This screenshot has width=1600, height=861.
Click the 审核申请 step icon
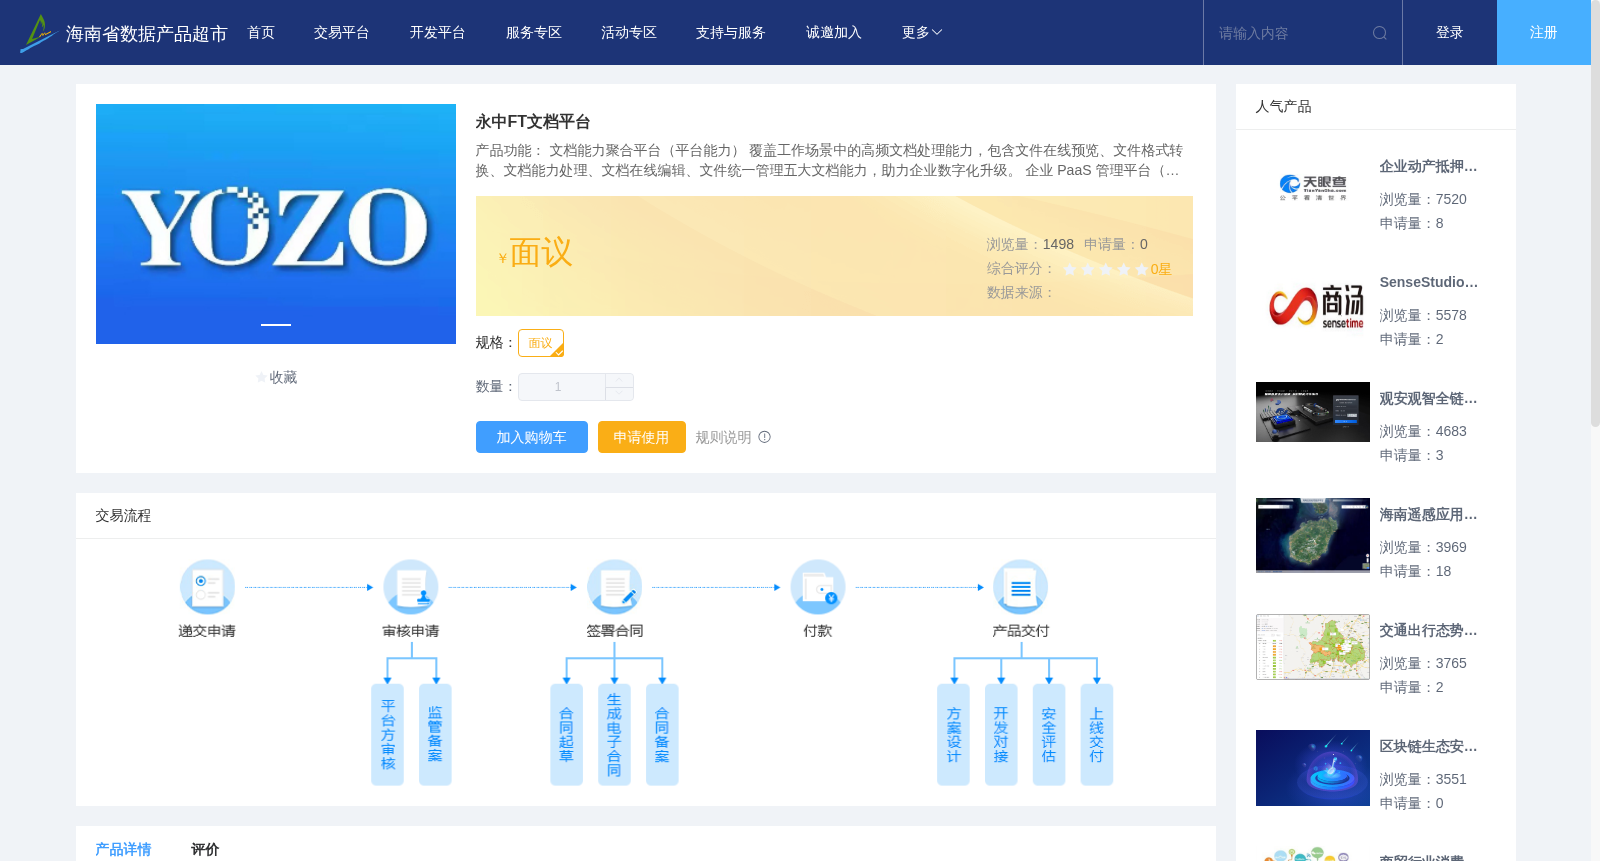pos(411,587)
